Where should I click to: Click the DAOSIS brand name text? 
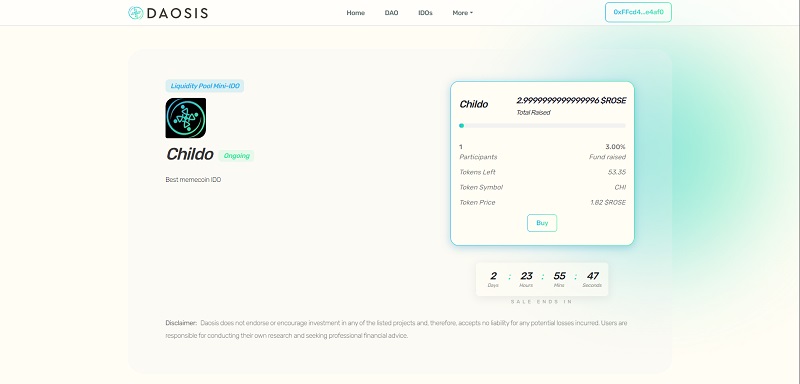tap(177, 13)
